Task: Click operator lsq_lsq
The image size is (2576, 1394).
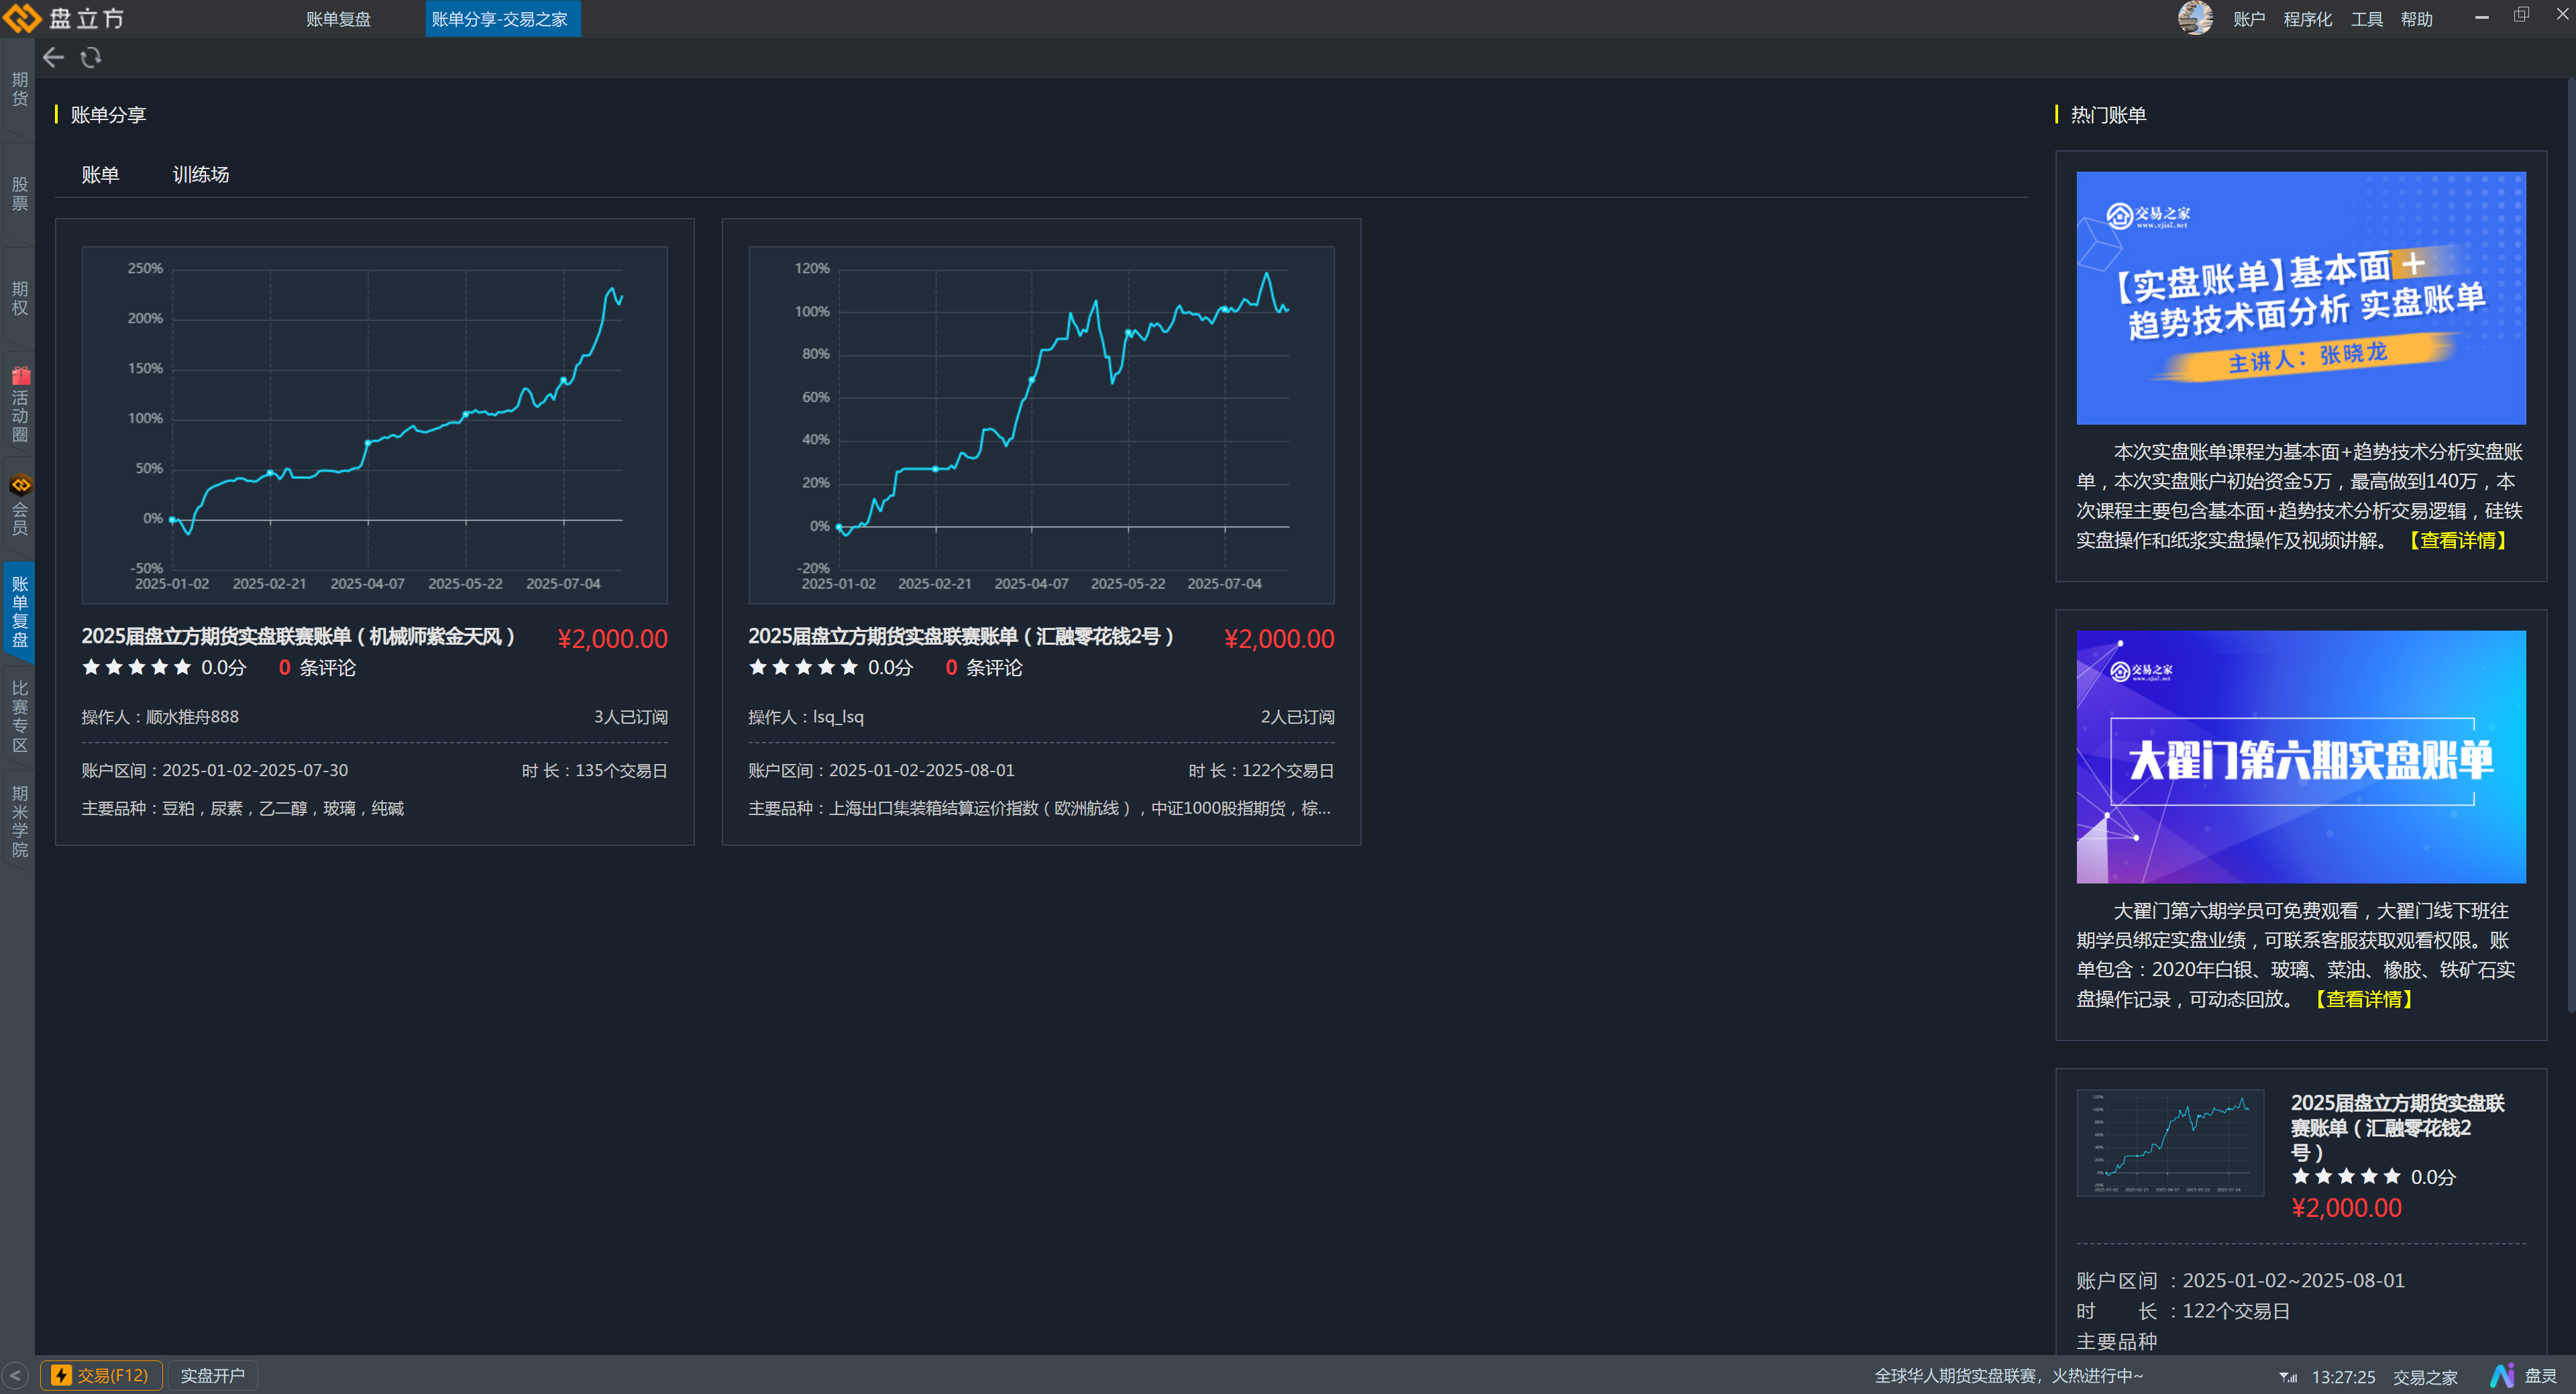Action: (838, 717)
